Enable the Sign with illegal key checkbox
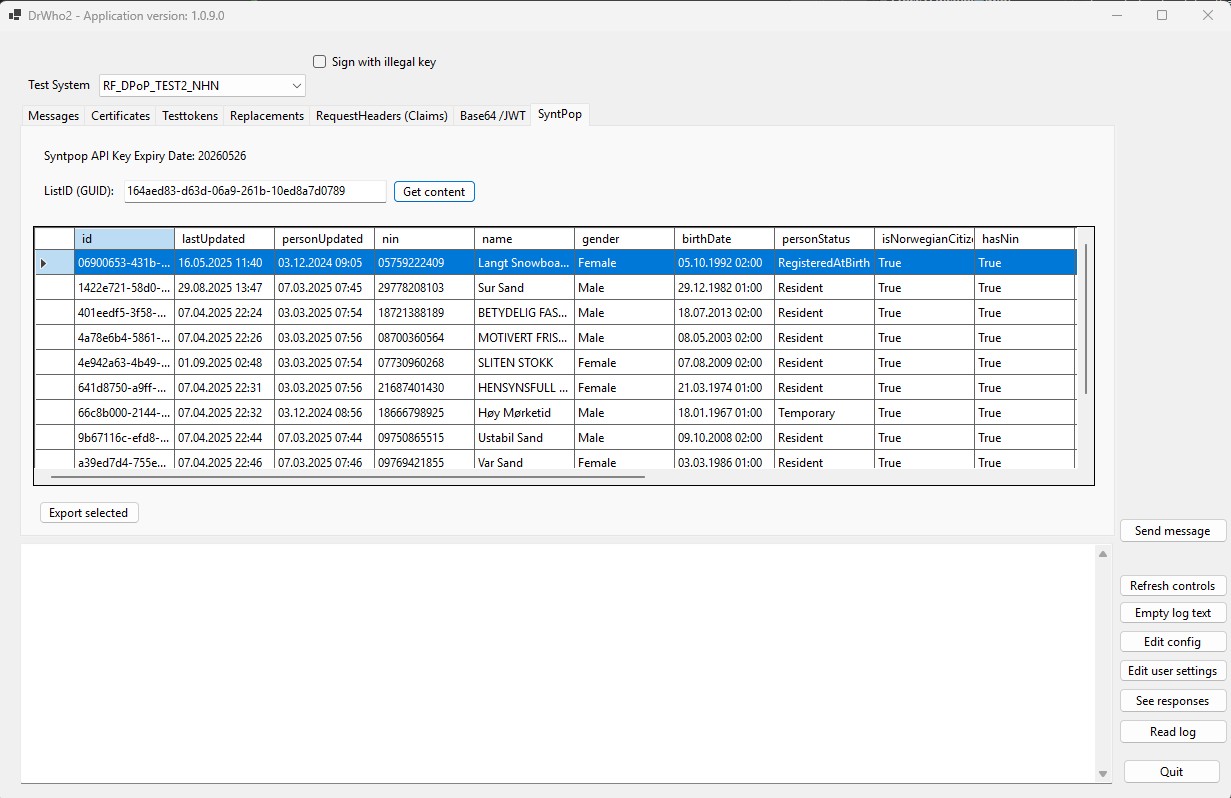1231x798 pixels. pyautogui.click(x=320, y=62)
